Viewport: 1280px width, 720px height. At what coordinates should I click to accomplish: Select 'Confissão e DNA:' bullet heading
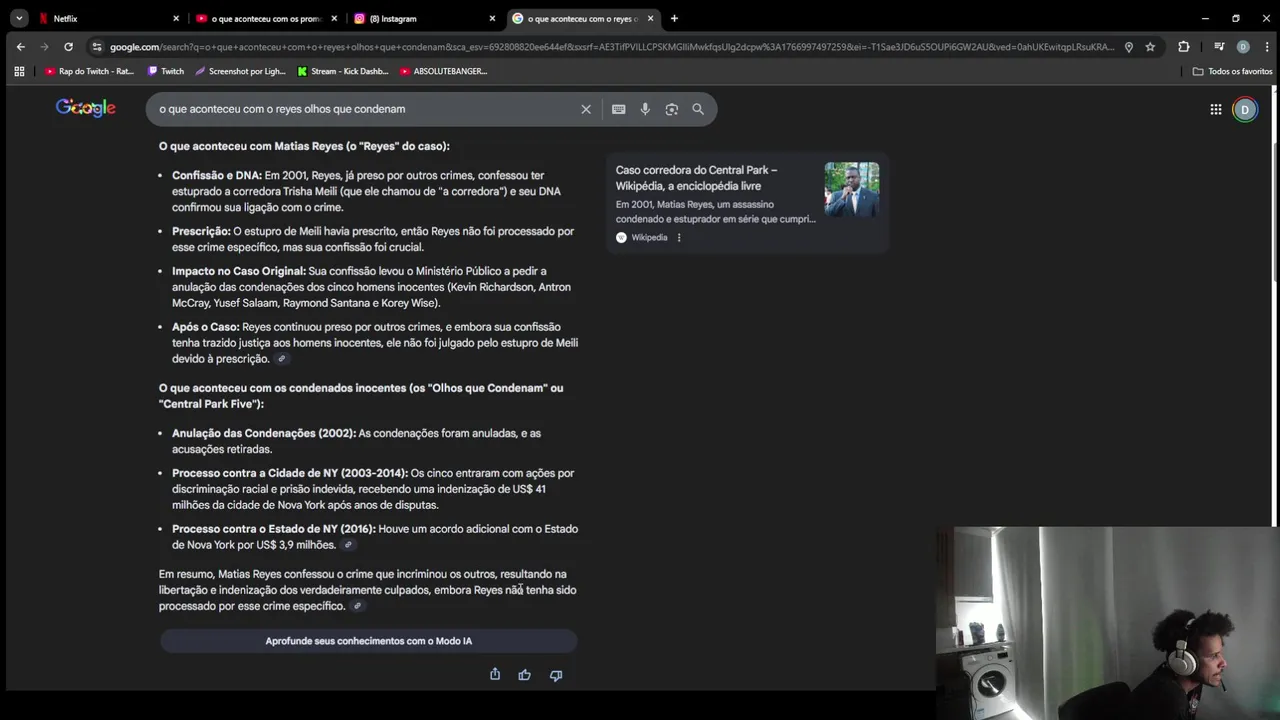click(x=217, y=175)
